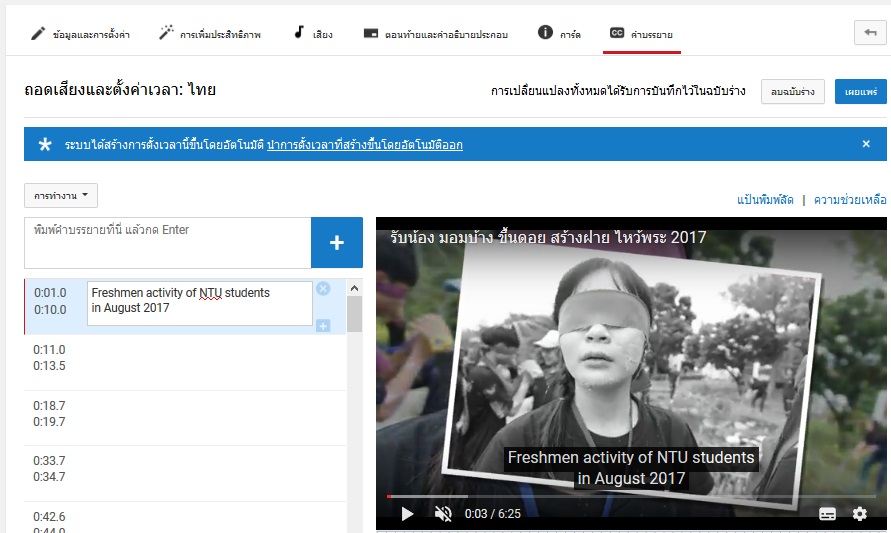Image resolution: width=891 pixels, height=533 pixels.
Task: Play the video in the player
Action: click(407, 514)
